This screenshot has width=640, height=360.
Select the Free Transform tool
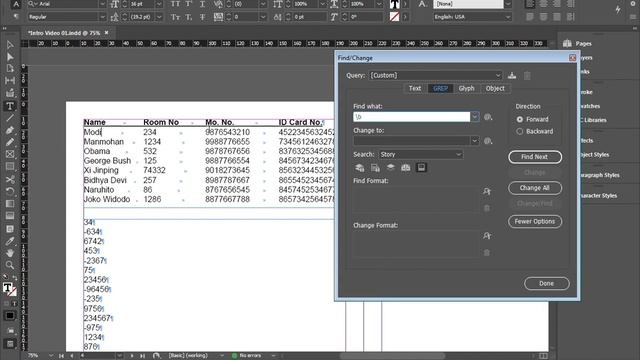tap(10, 191)
